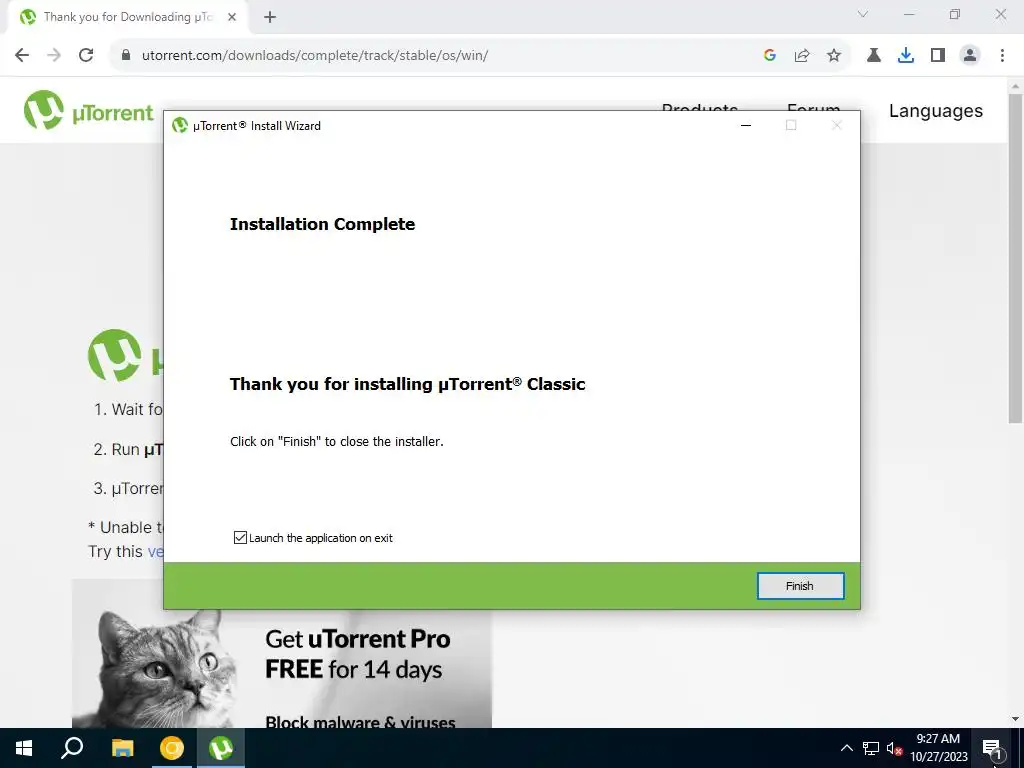Close the Thank you for Downloading tab
Viewport: 1024px width, 768px height.
pyautogui.click(x=232, y=17)
